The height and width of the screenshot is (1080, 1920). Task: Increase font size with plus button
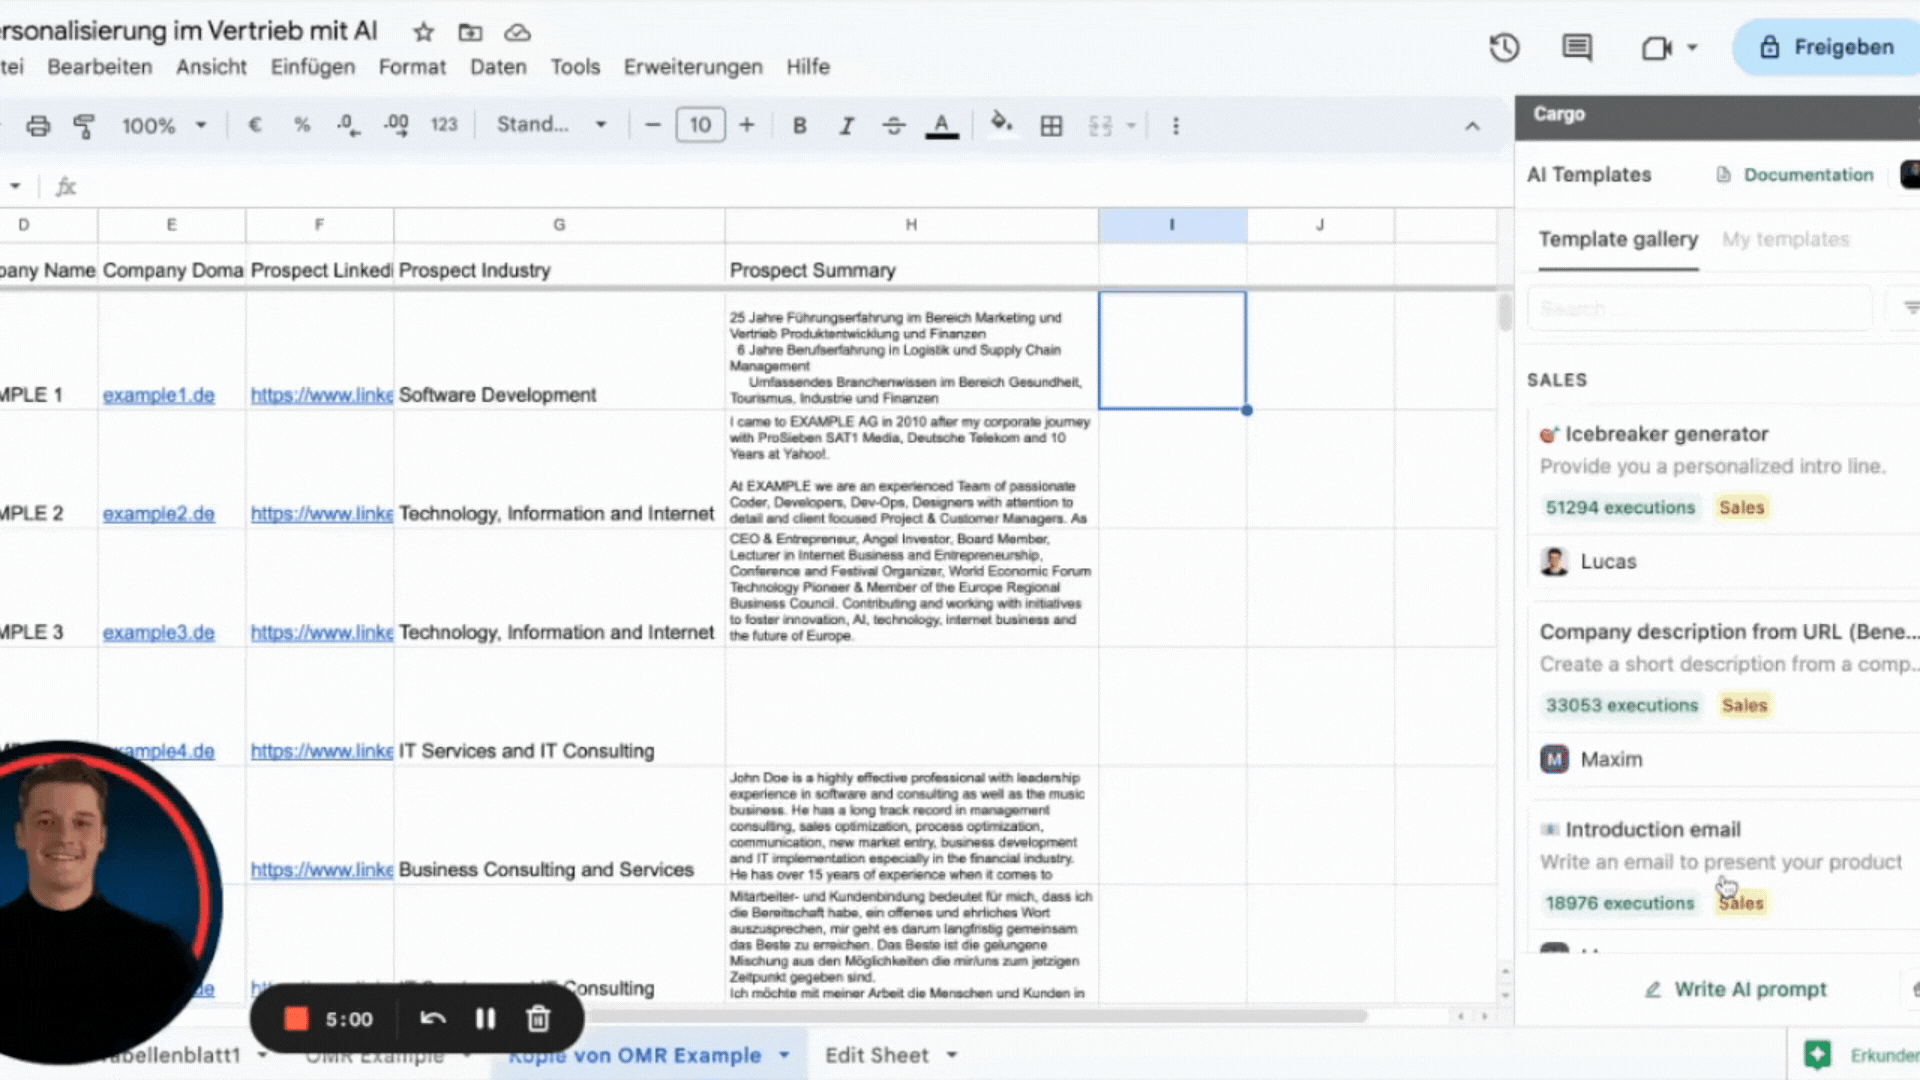(x=746, y=125)
